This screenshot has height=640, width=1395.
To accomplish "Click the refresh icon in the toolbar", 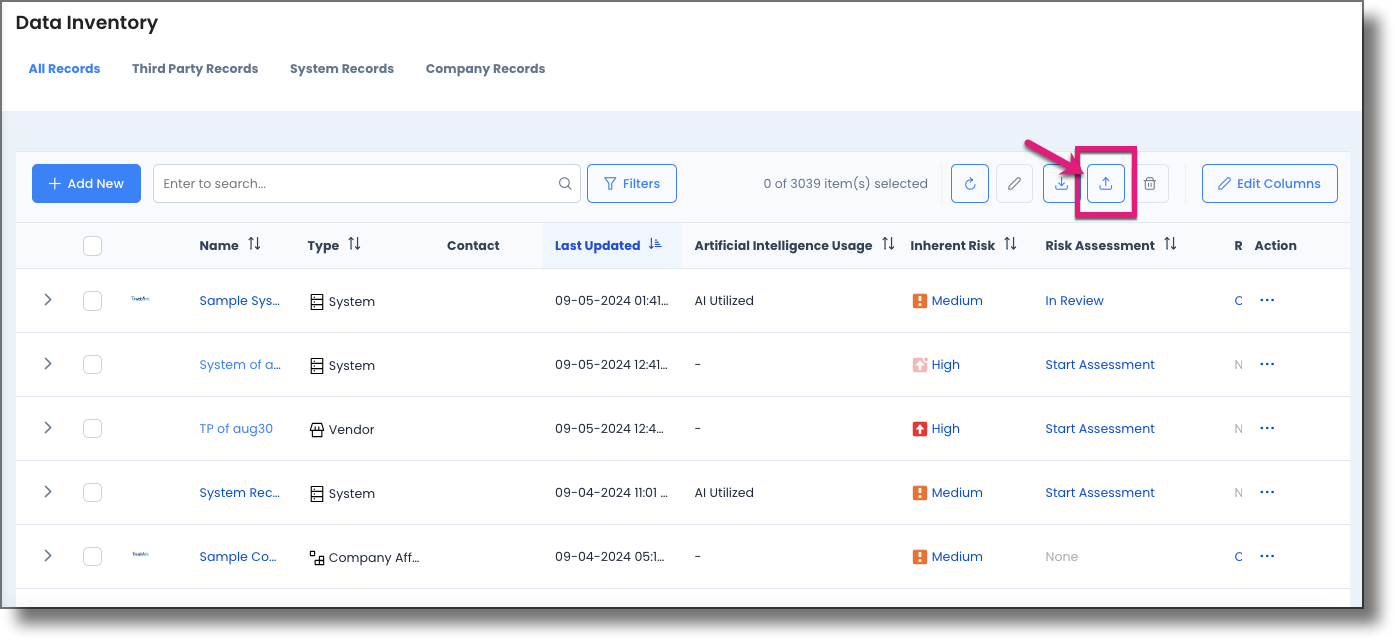I will pyautogui.click(x=969, y=183).
